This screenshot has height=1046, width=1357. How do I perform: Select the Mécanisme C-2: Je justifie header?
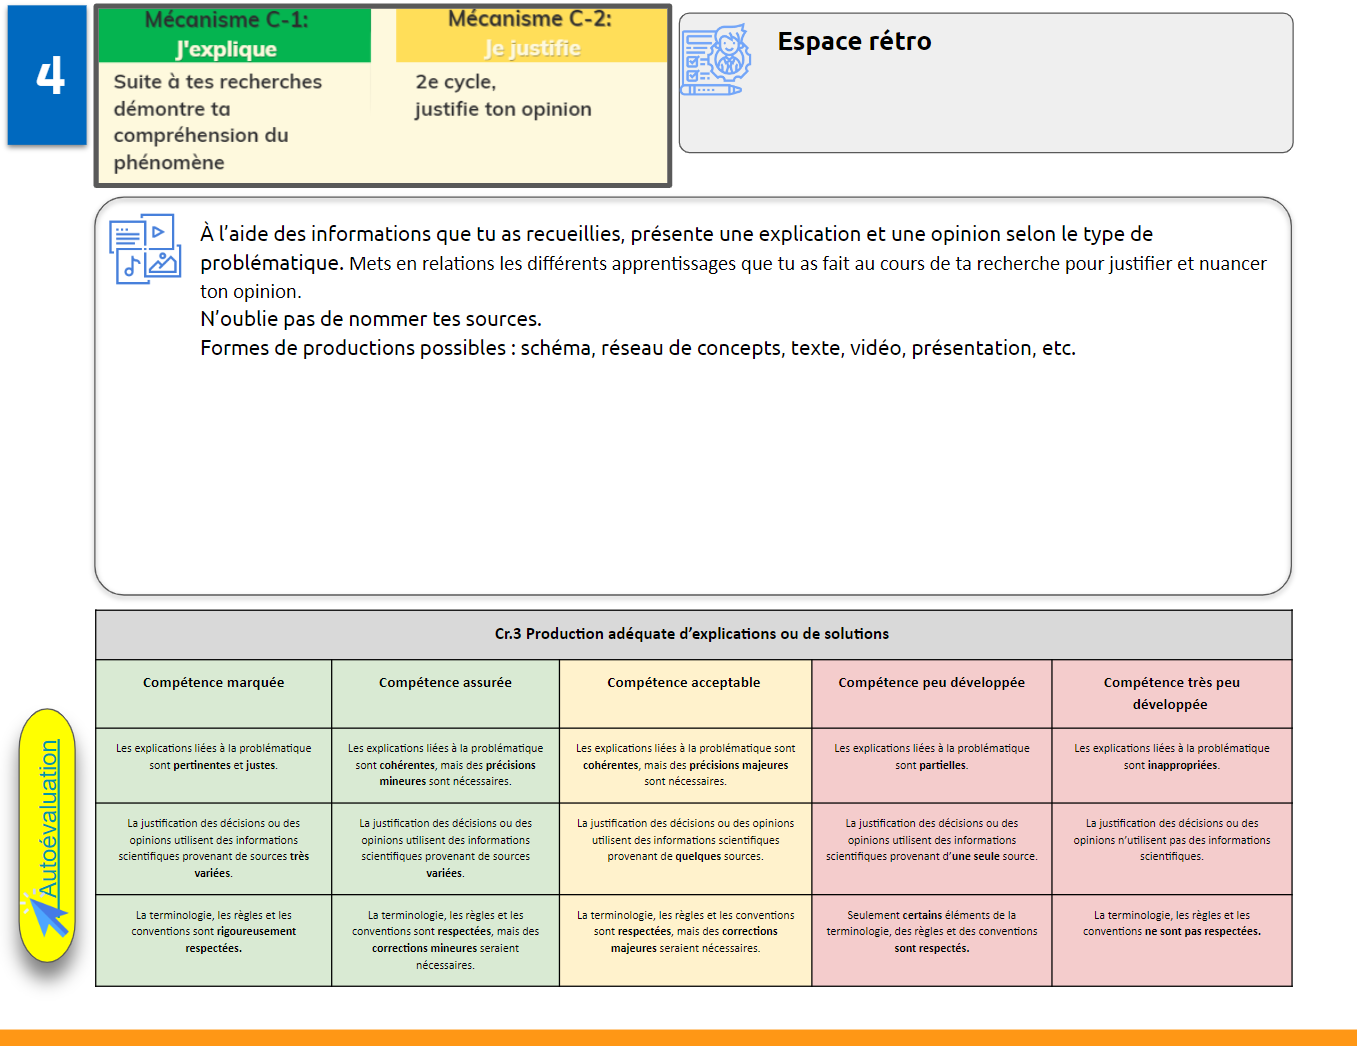click(532, 35)
